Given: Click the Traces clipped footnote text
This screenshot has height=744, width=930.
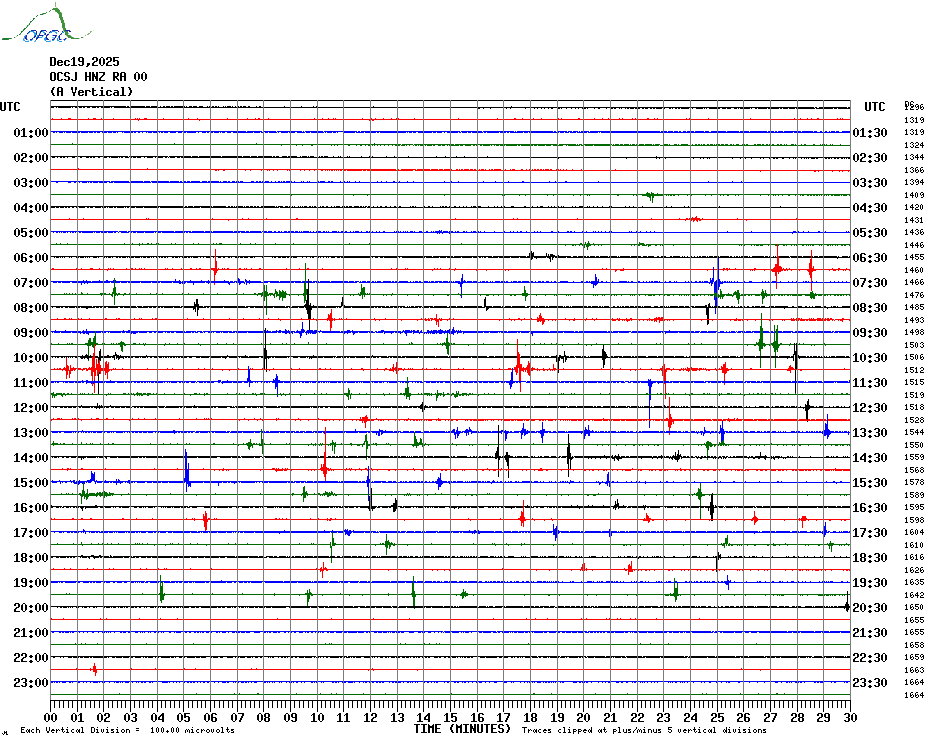Looking at the screenshot, I should (658, 730).
